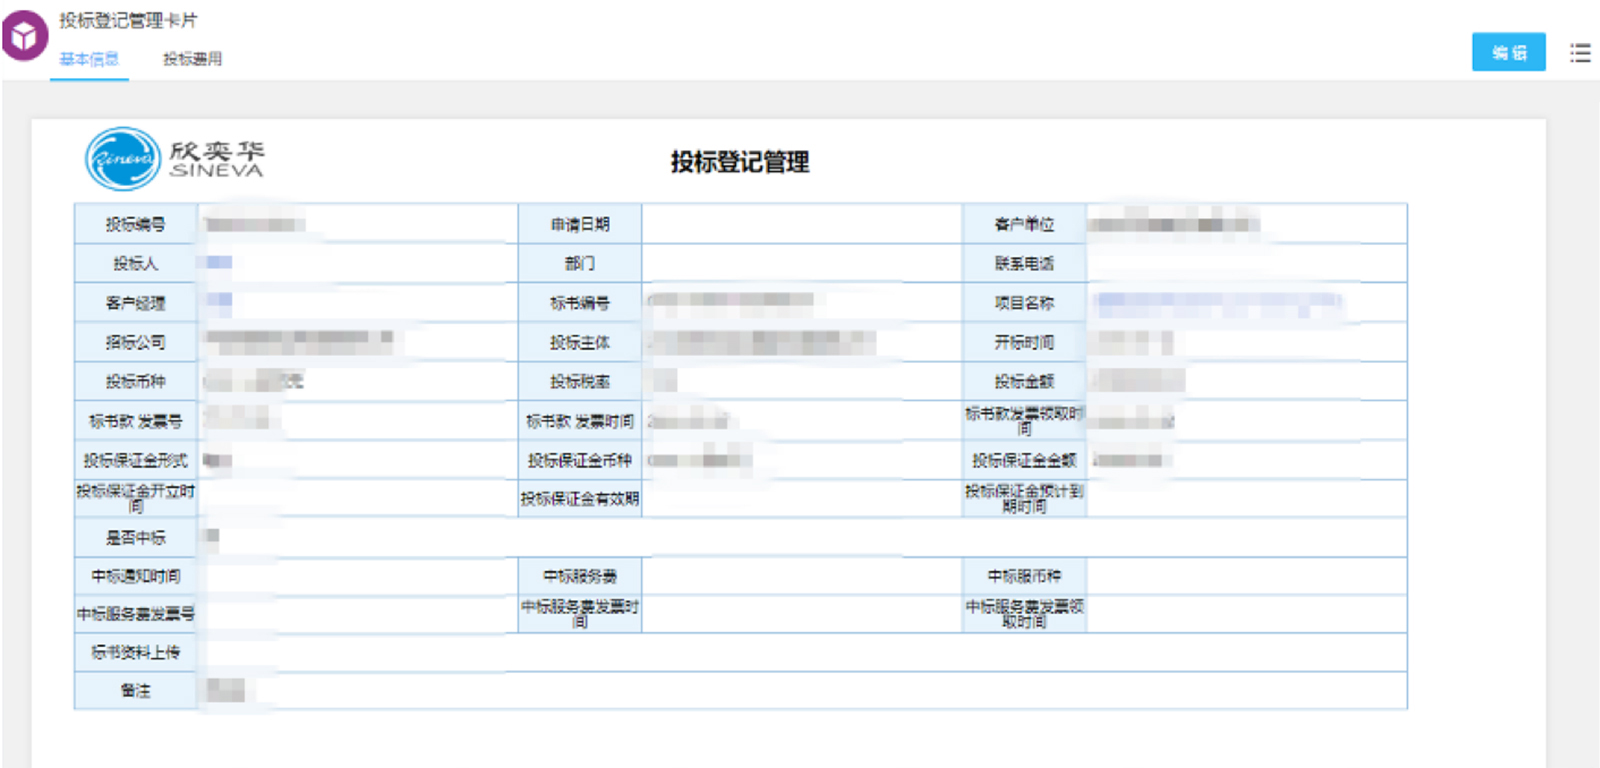Switch to the 基本信息 tab
Image resolution: width=1600 pixels, height=768 pixels.
click(89, 59)
